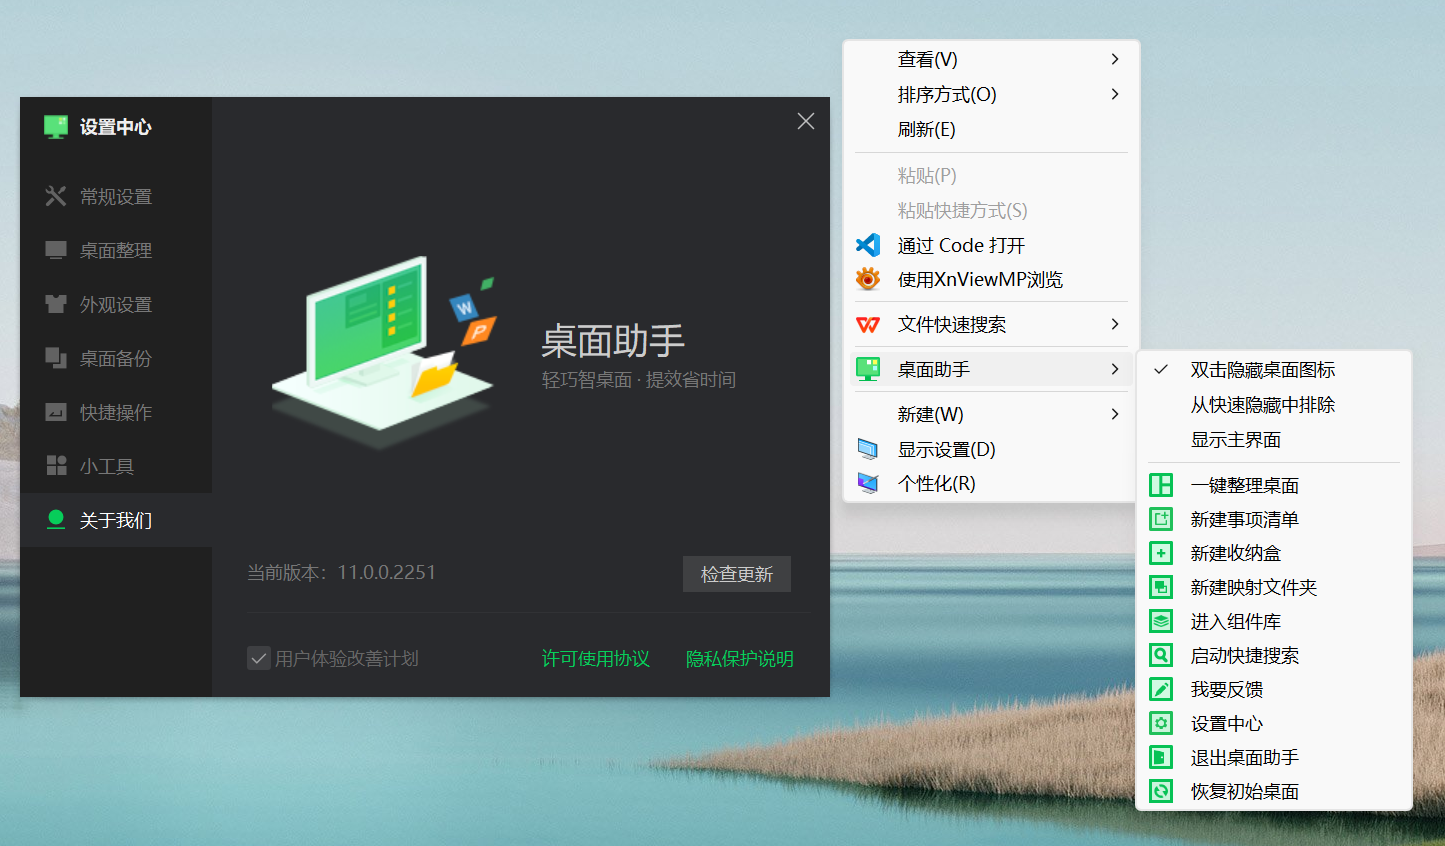Open the 许可使用协议 link
Screen dimensions: 1445x846
[x=596, y=659]
